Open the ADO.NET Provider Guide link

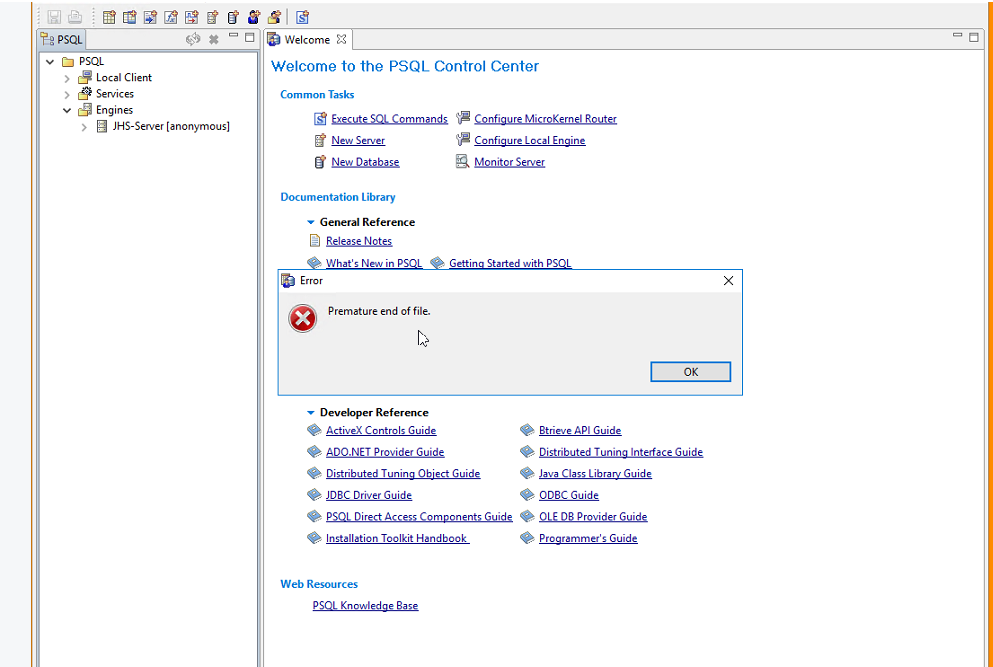point(384,452)
